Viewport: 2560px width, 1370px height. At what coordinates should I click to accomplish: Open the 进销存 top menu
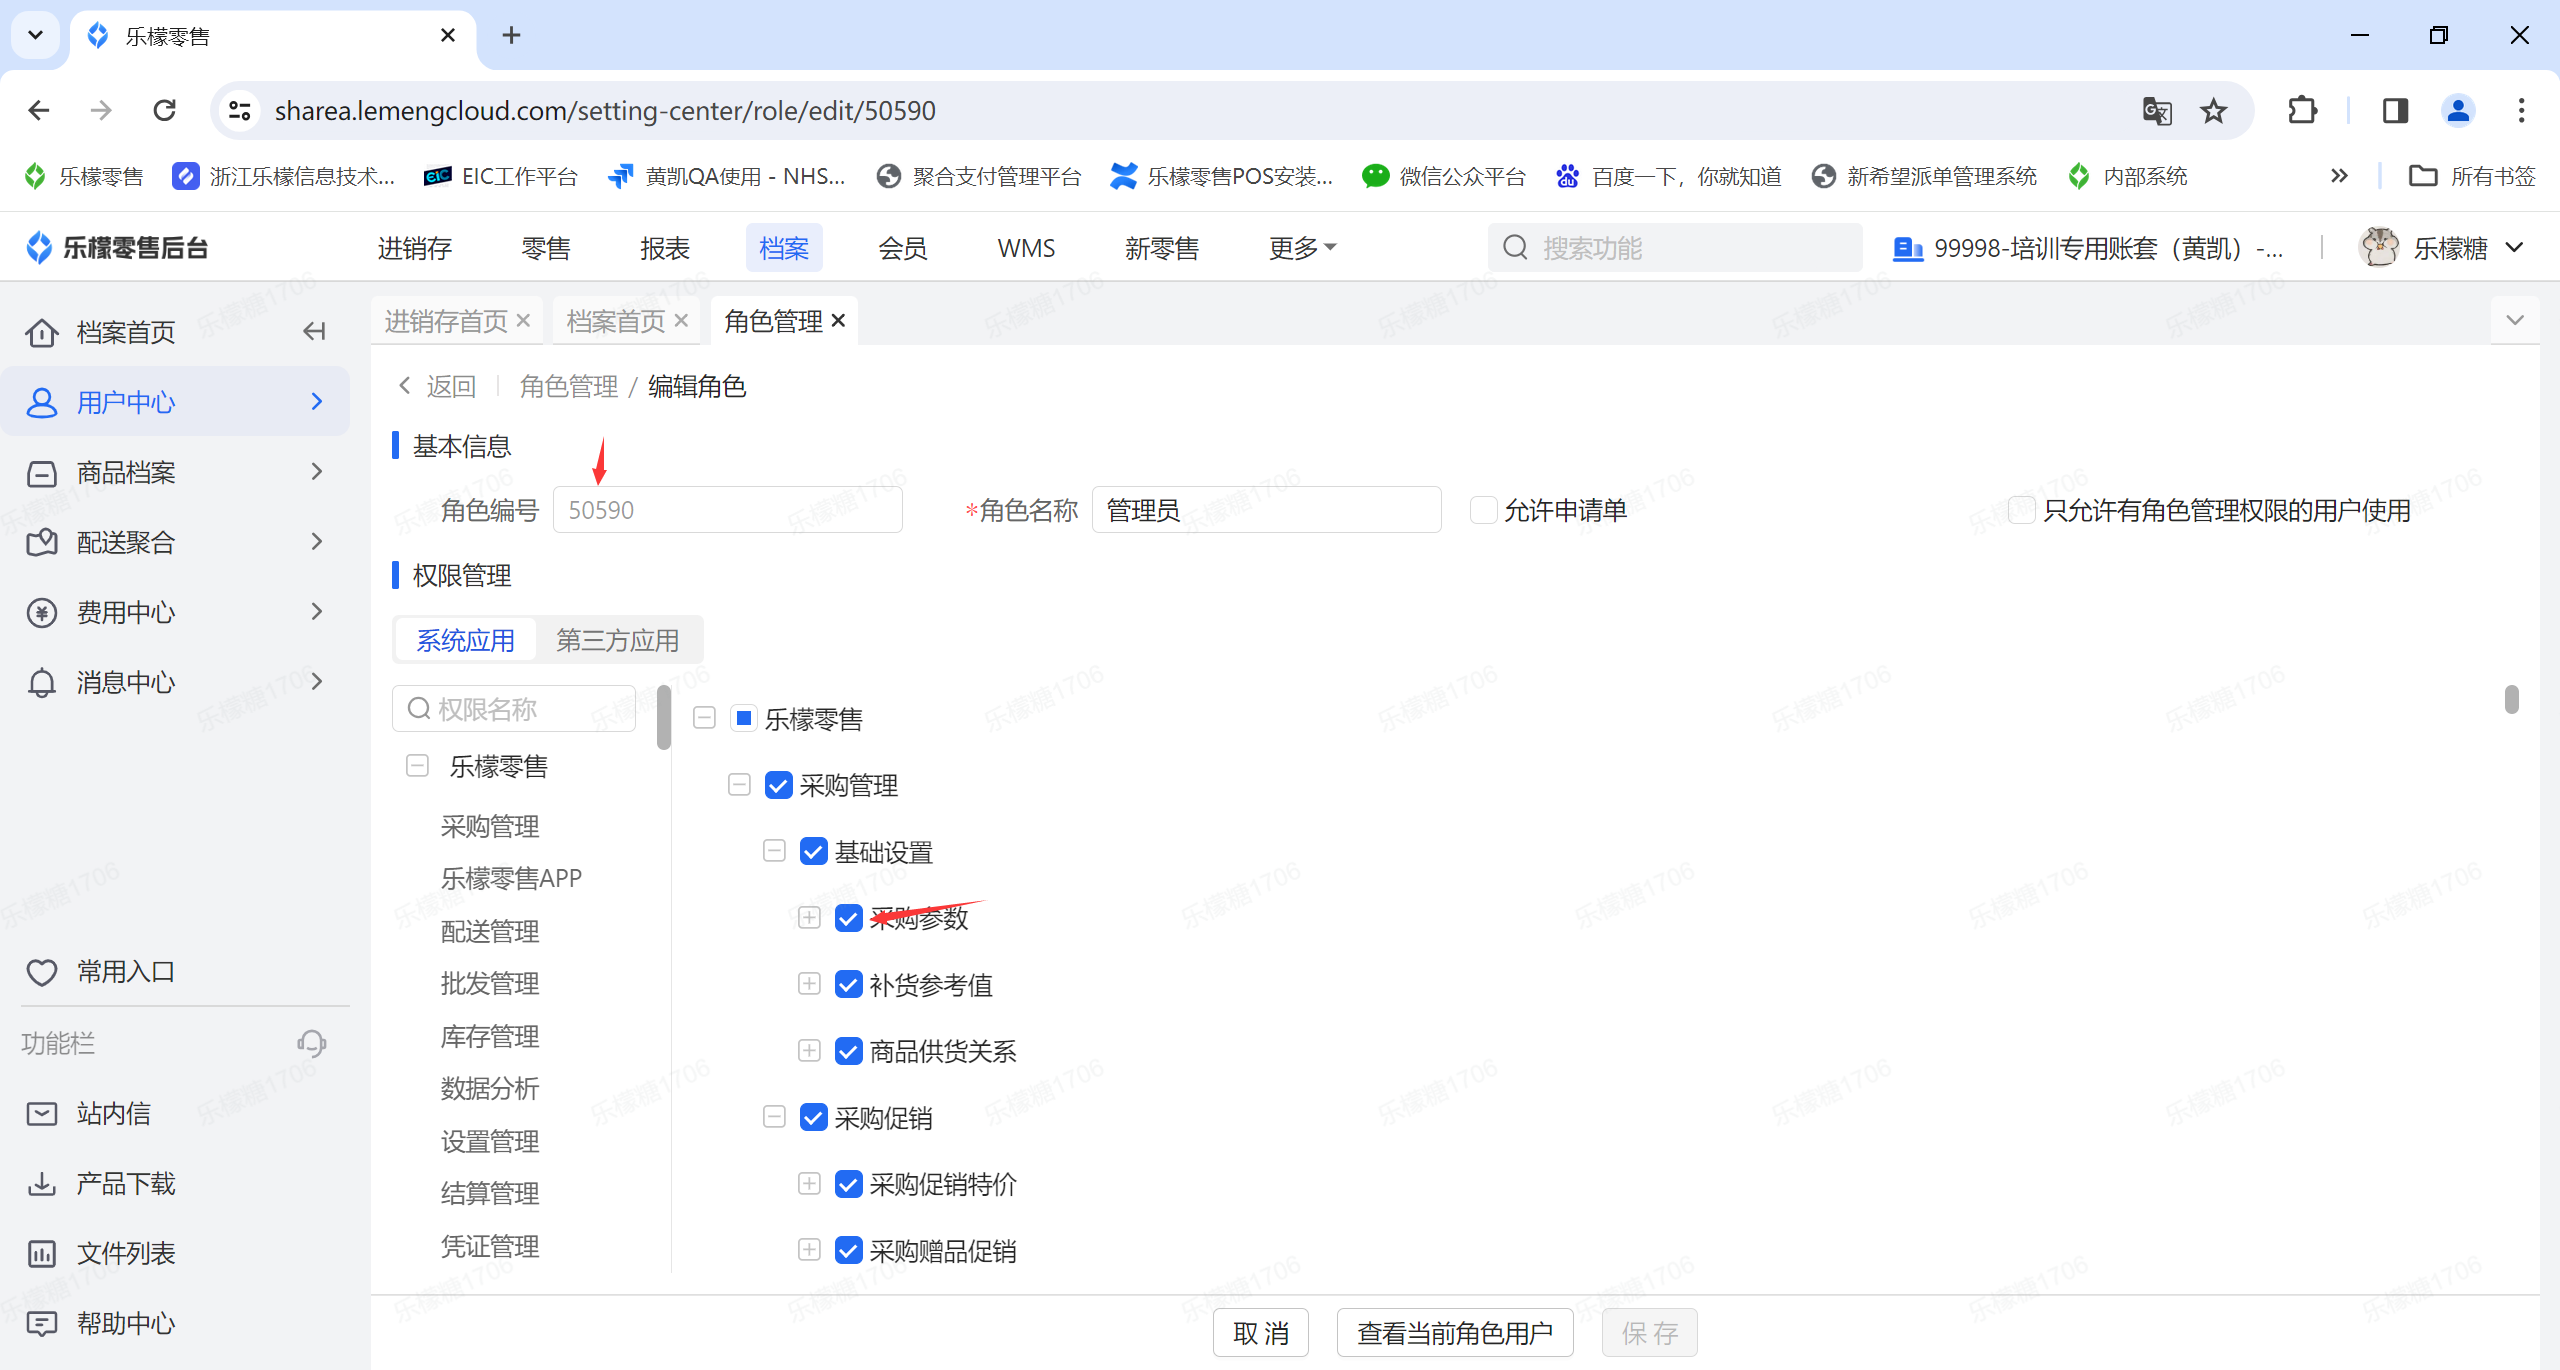[x=415, y=248]
